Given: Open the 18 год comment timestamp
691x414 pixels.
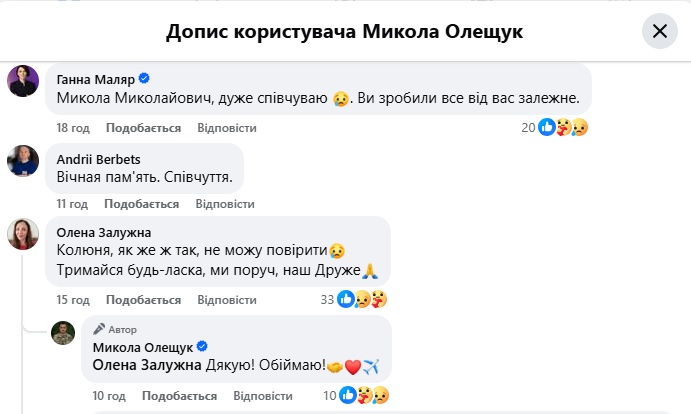Looking at the screenshot, I should (73, 128).
